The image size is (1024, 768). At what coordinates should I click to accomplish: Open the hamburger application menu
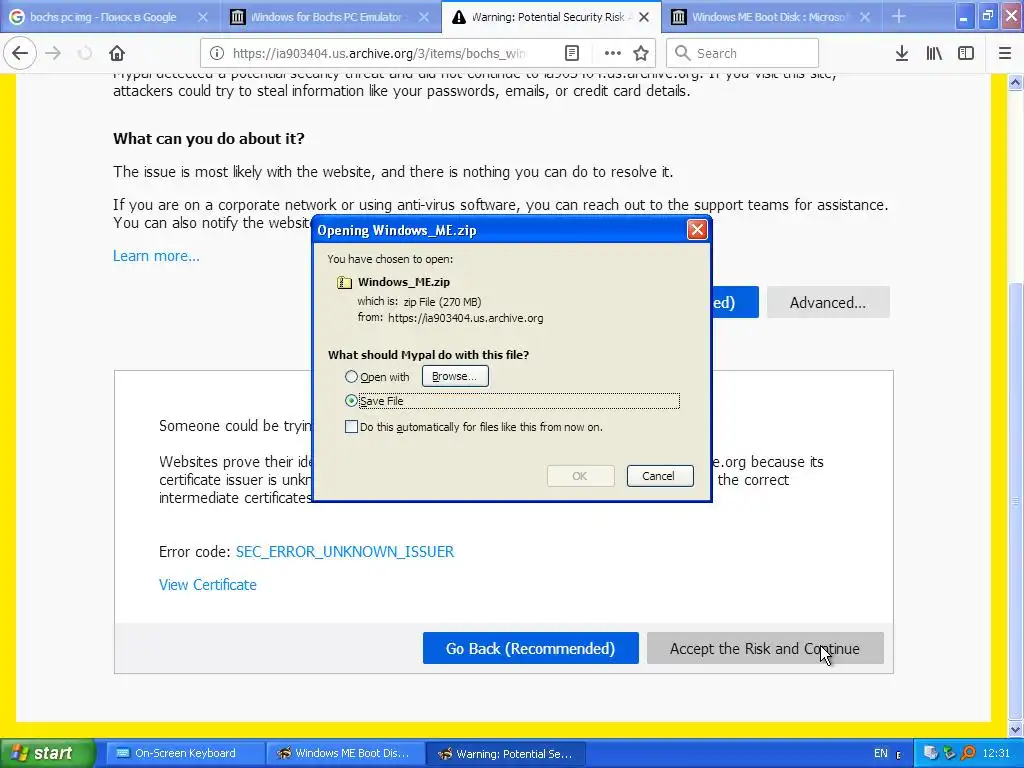tap(1005, 53)
